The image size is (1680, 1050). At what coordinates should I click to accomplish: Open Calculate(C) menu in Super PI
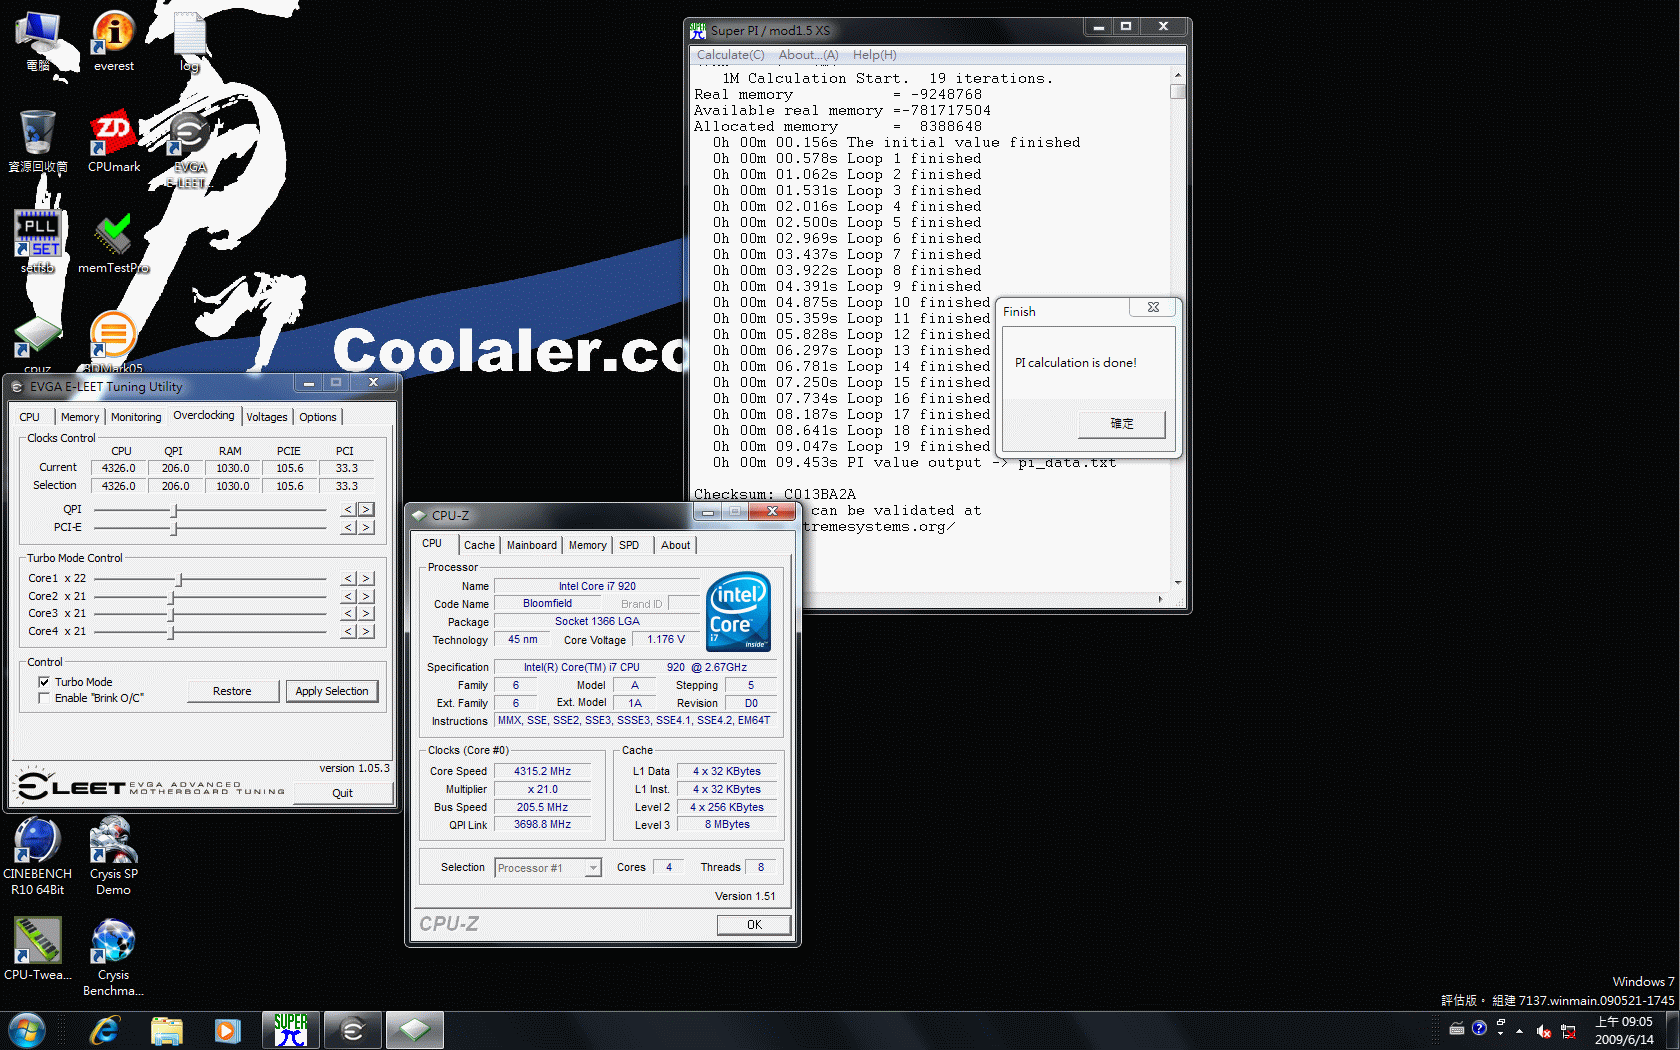click(x=730, y=55)
